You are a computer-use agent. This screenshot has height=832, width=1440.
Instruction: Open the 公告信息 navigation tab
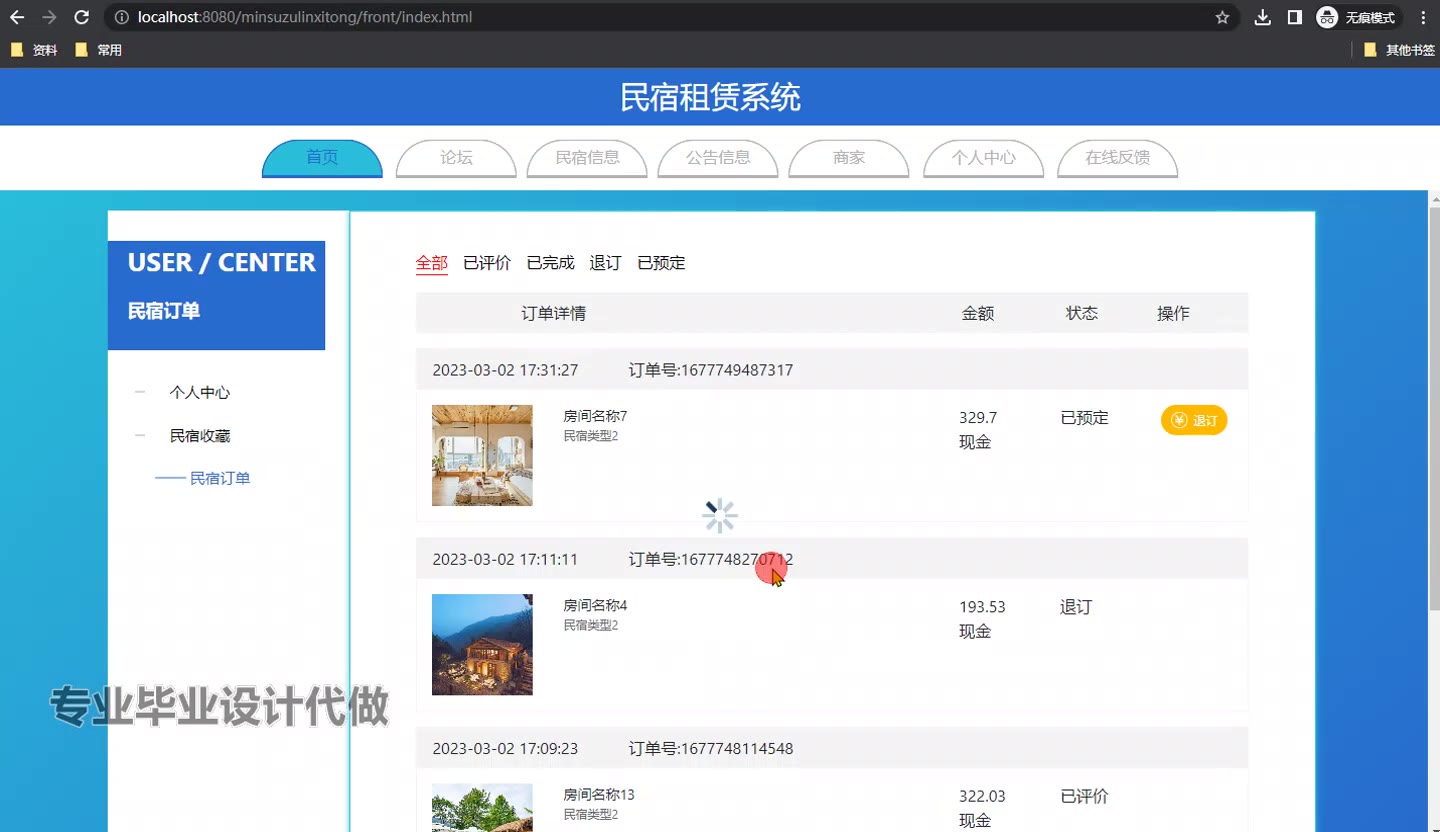(x=718, y=158)
